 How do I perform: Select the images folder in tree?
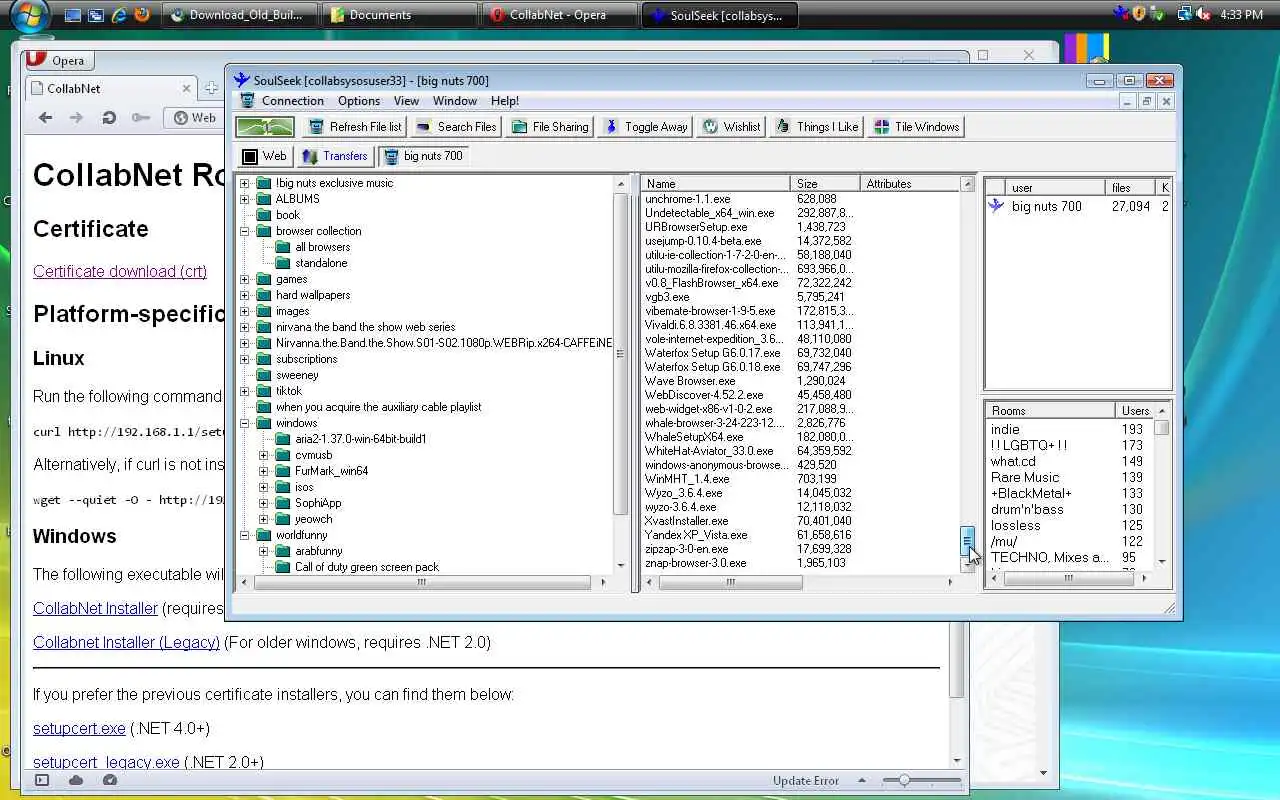click(293, 311)
